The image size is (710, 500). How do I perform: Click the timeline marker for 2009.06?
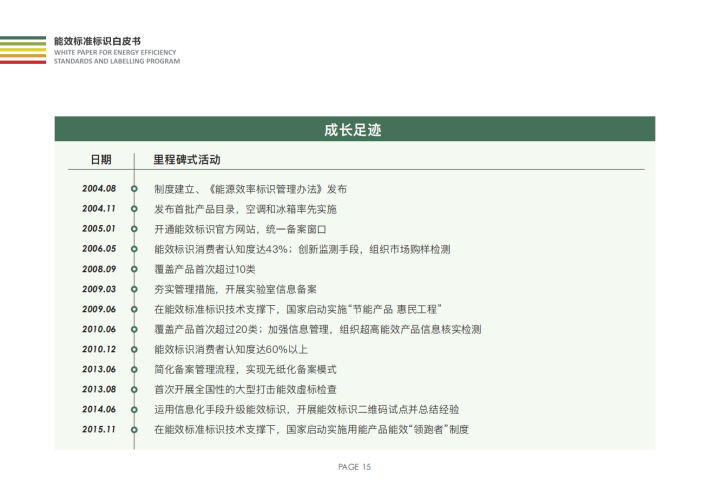pos(134,309)
